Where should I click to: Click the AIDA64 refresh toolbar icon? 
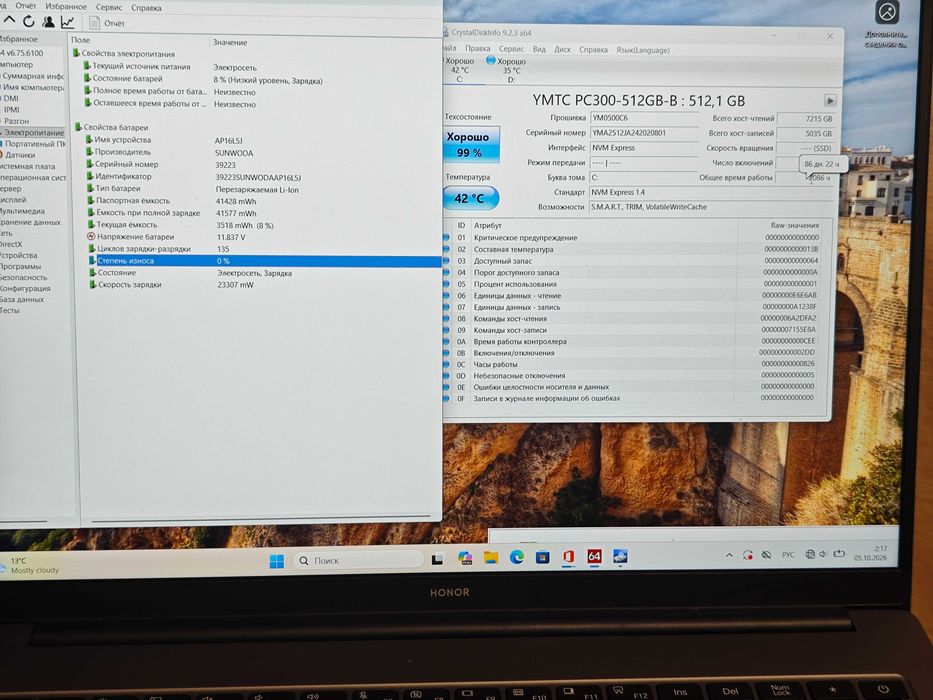coord(29,22)
